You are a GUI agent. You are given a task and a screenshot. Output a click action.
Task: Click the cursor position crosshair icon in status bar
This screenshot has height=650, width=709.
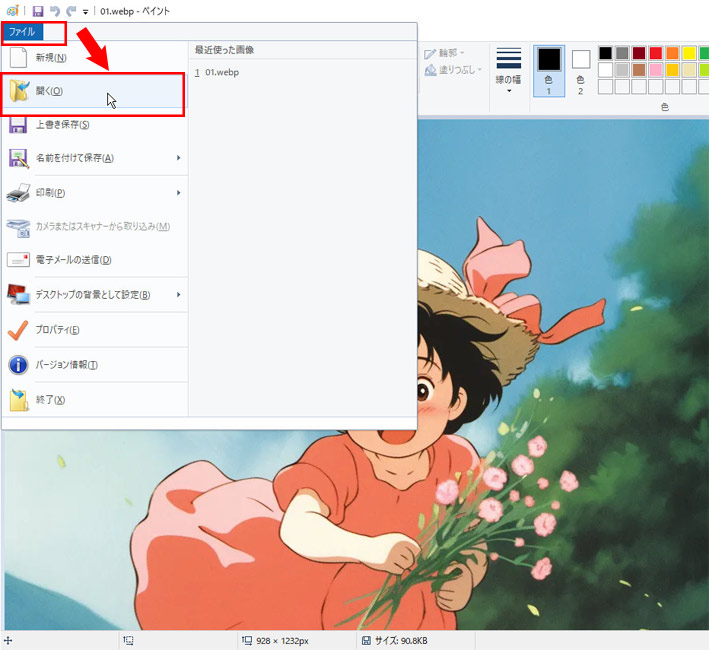8,641
